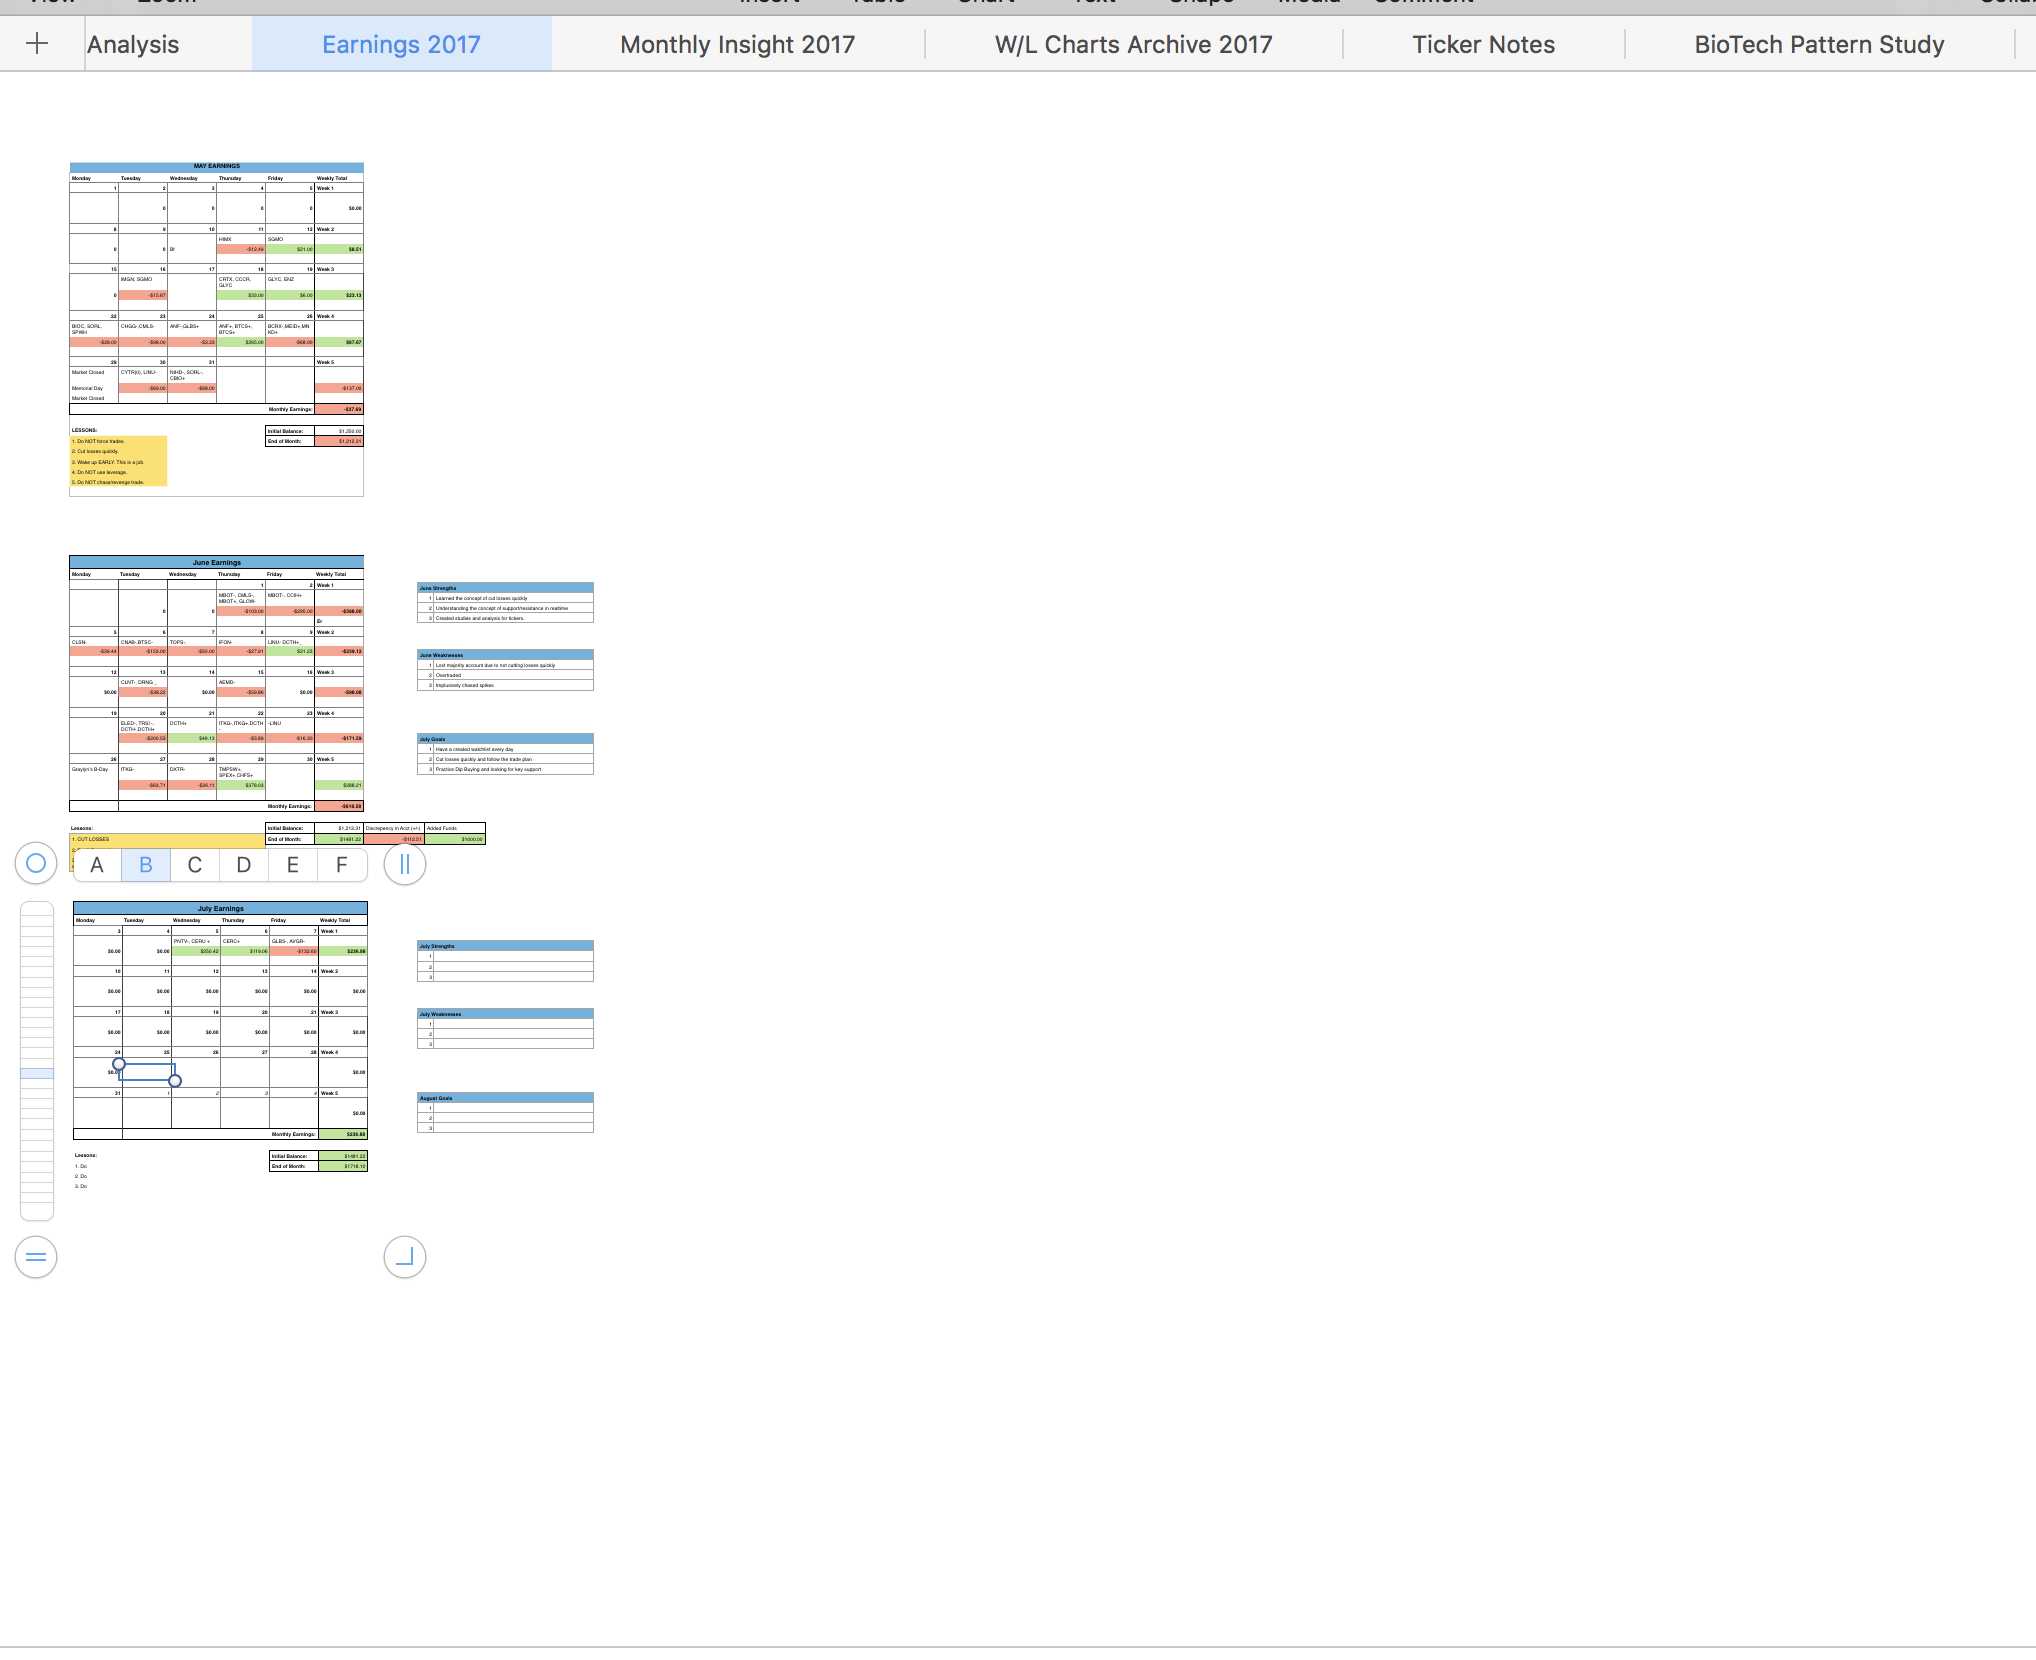Select the July Earnings title cell
Image resolution: width=2036 pixels, height=1660 pixels.
click(220, 908)
